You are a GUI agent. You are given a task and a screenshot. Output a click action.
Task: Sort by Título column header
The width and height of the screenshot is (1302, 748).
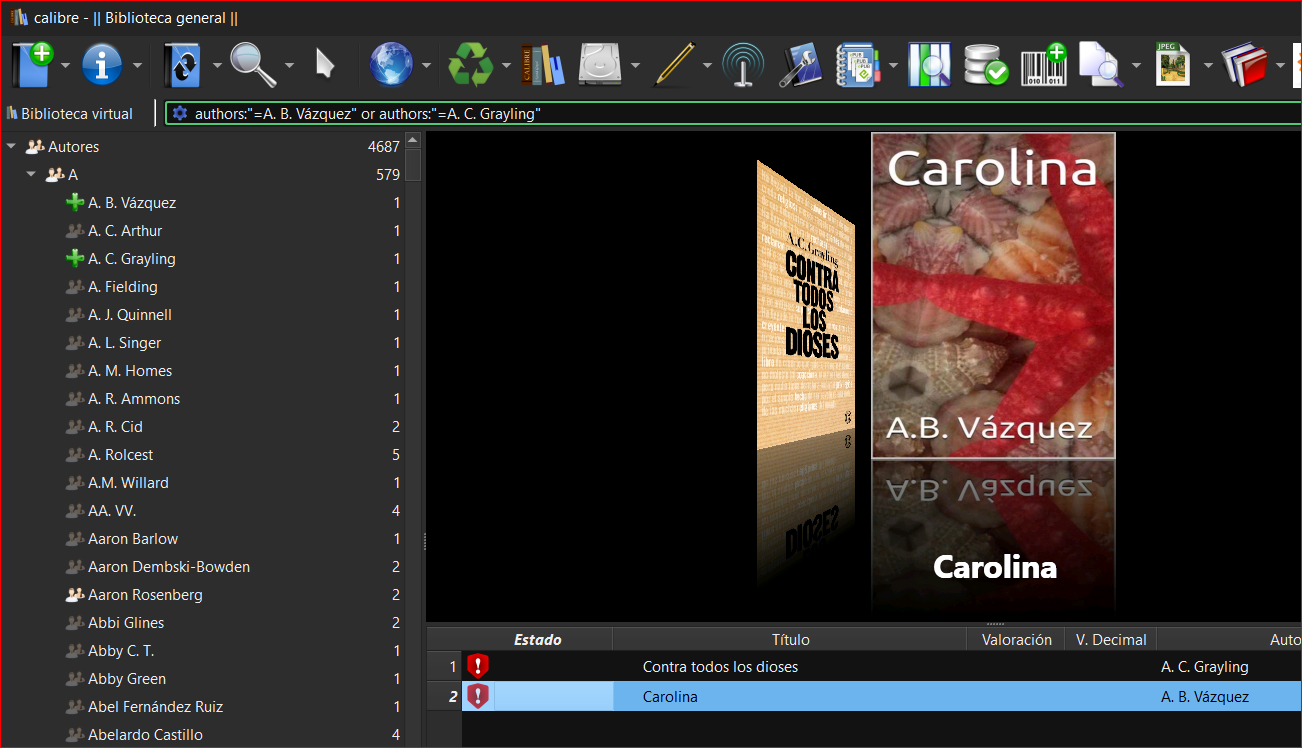[x=790, y=640]
